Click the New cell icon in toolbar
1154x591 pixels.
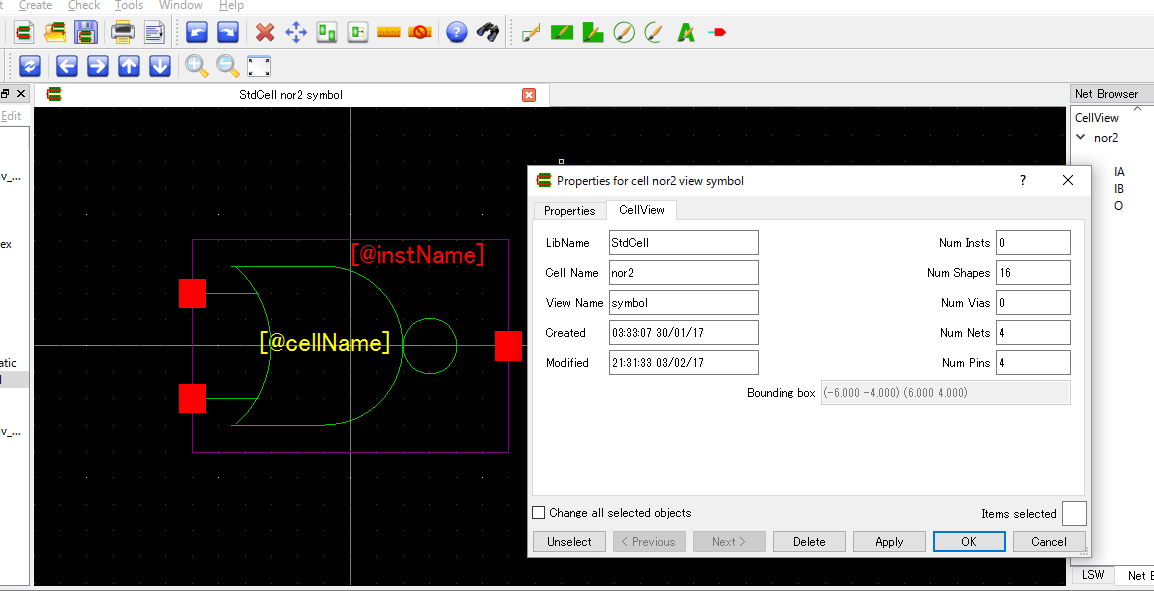pos(24,32)
